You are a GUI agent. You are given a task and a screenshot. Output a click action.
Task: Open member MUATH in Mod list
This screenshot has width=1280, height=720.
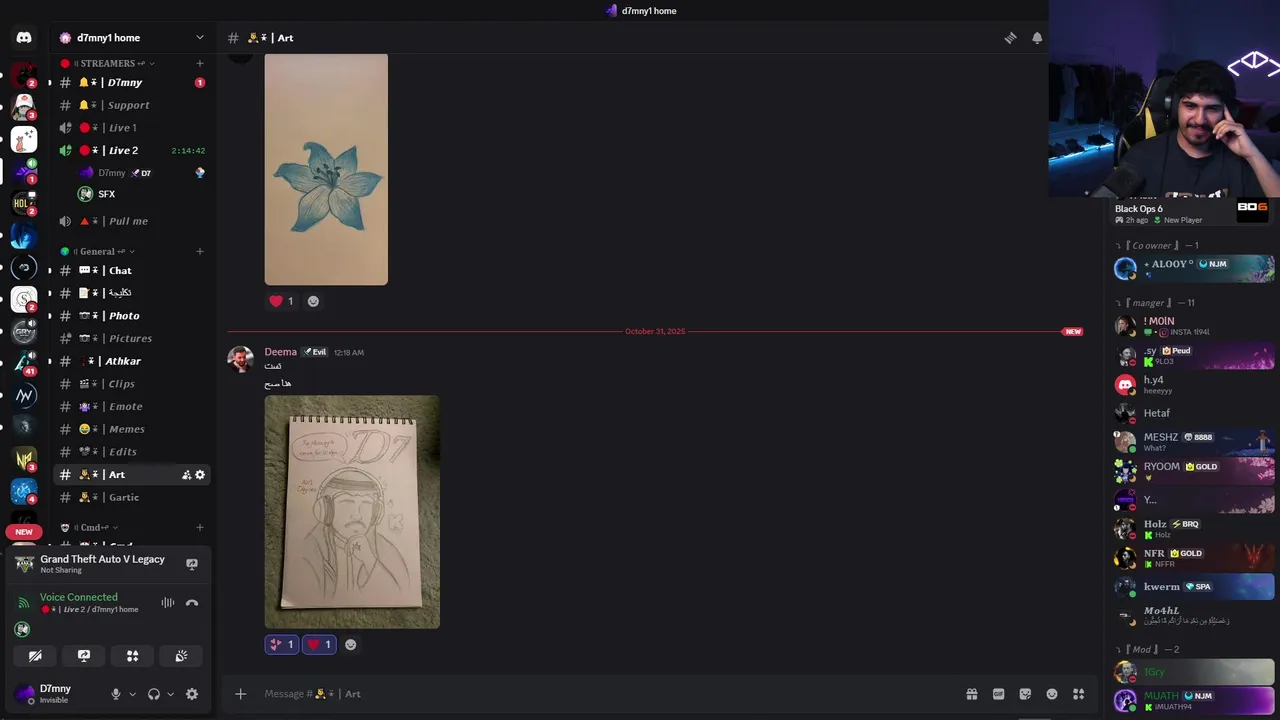pyautogui.click(x=1194, y=700)
